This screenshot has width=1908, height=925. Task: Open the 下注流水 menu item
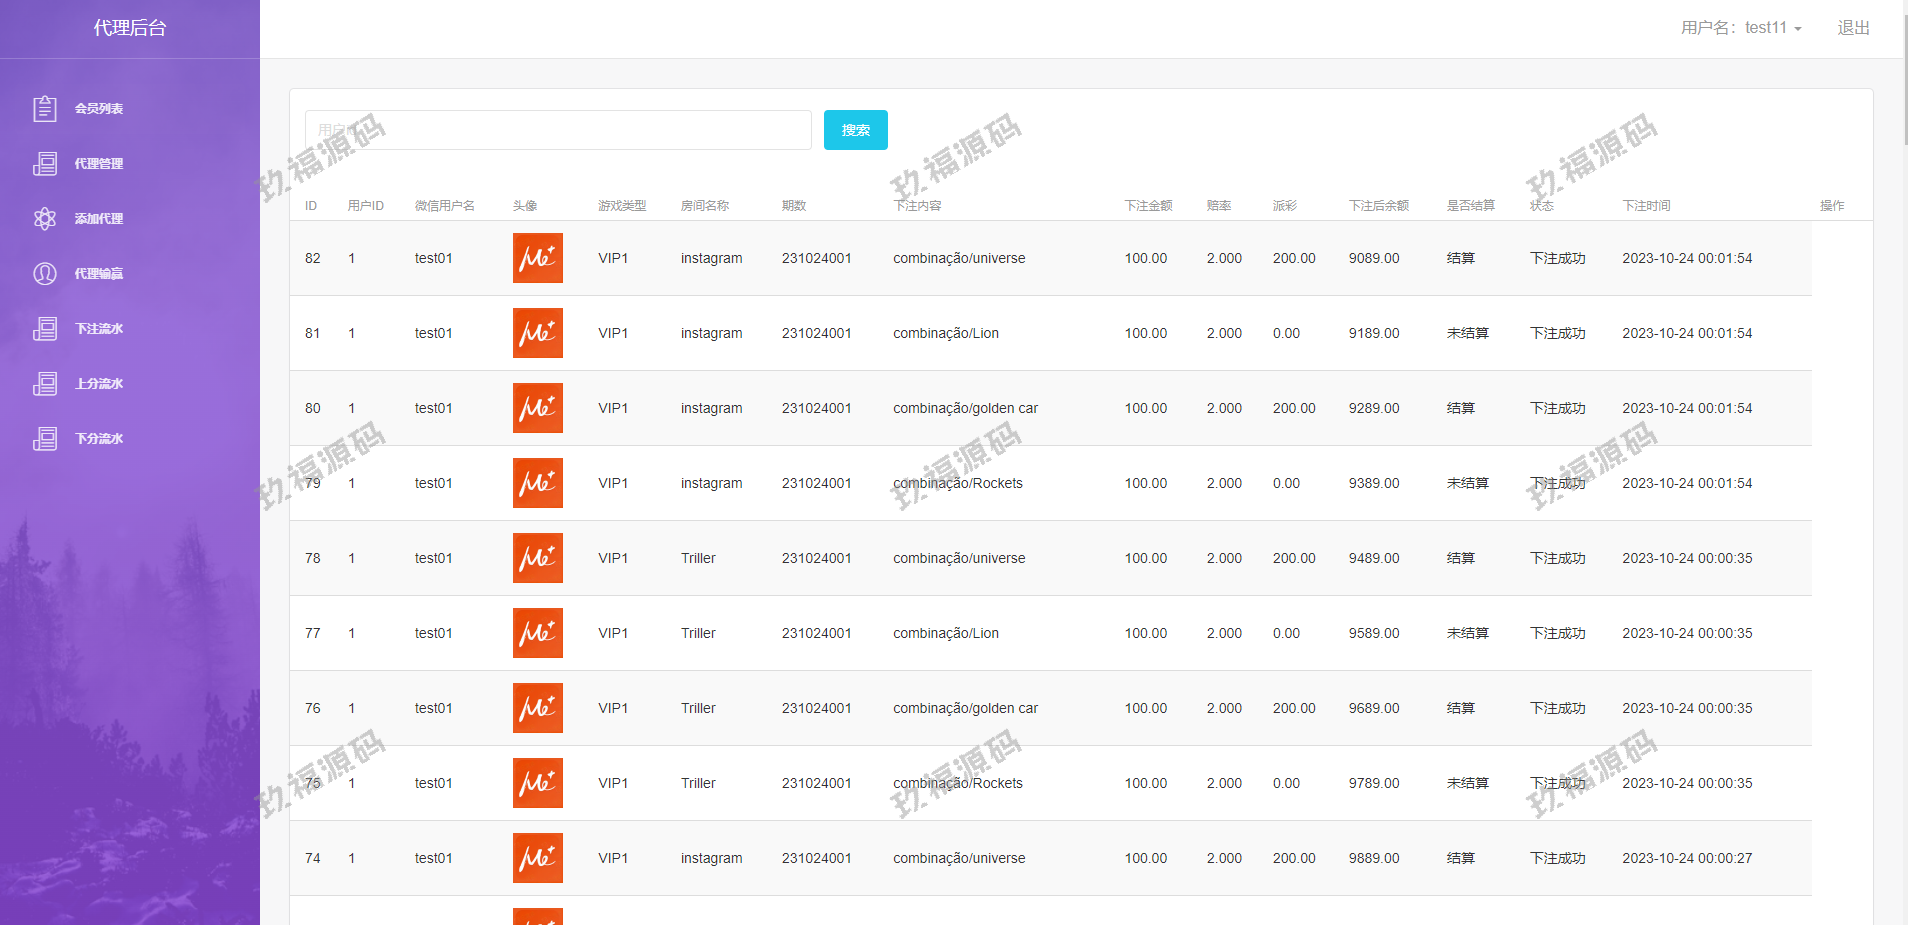coord(98,328)
